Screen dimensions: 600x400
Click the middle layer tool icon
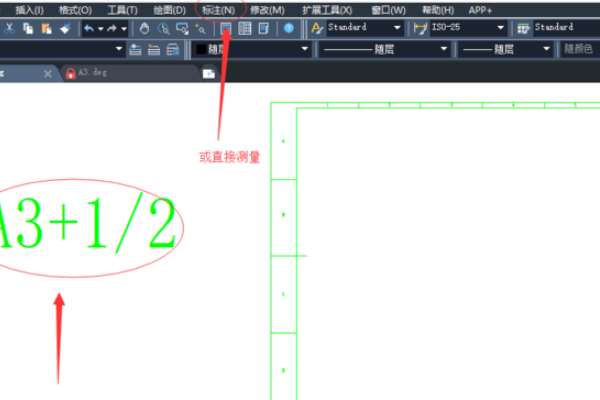tap(154, 49)
